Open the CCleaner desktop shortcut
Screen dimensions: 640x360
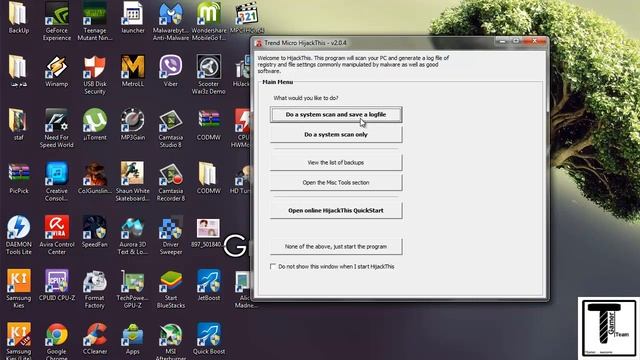coord(95,339)
